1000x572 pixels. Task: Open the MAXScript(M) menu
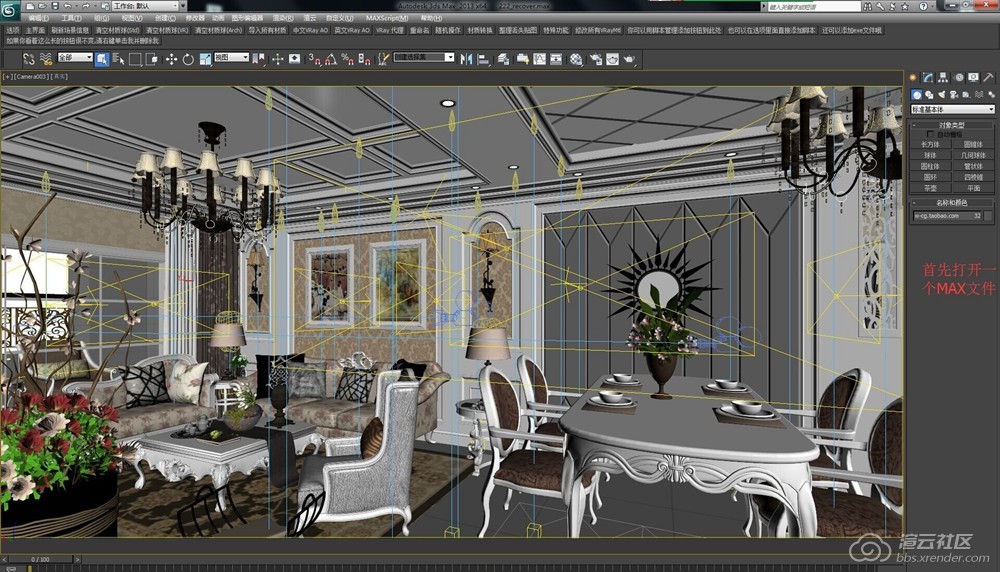pos(386,18)
